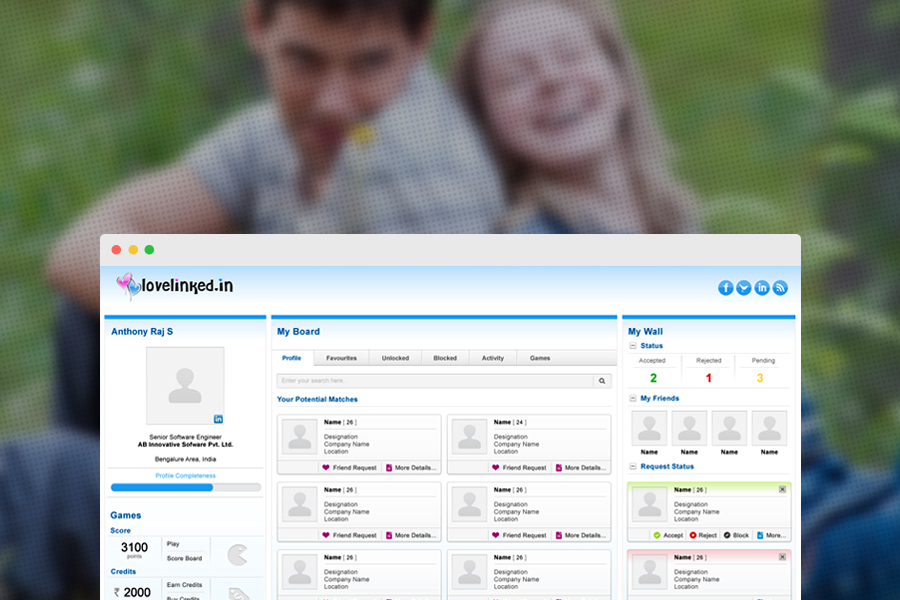Click the Profile Completeness link
The width and height of the screenshot is (900, 600).
(185, 475)
